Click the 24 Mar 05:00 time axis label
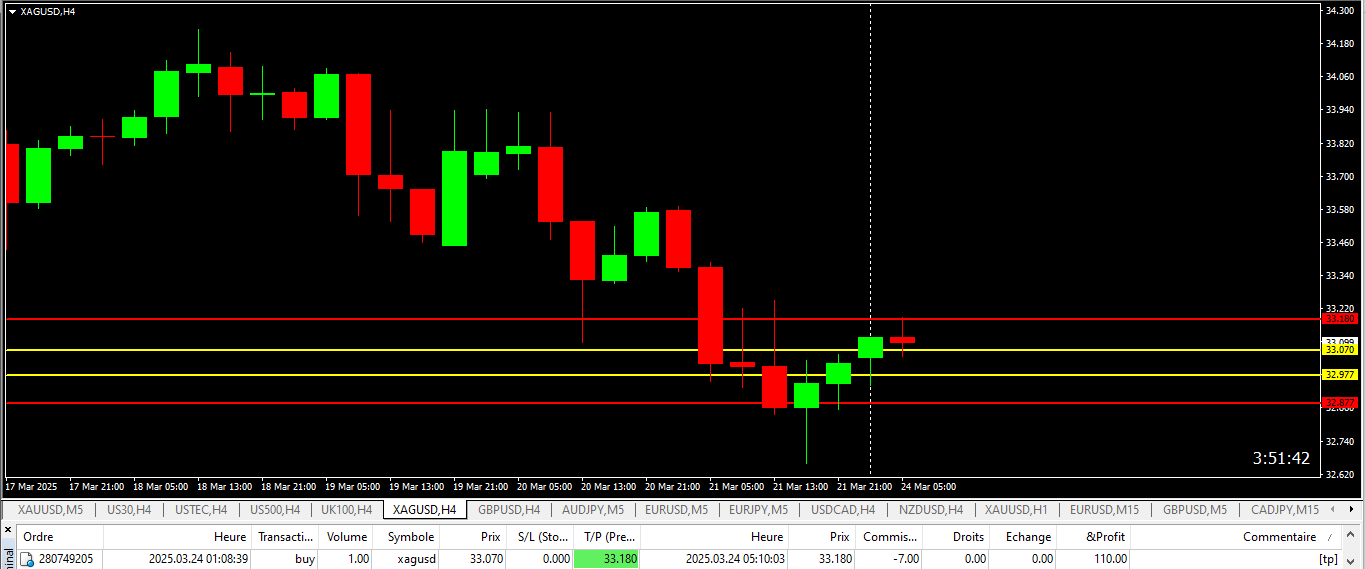 [929, 487]
